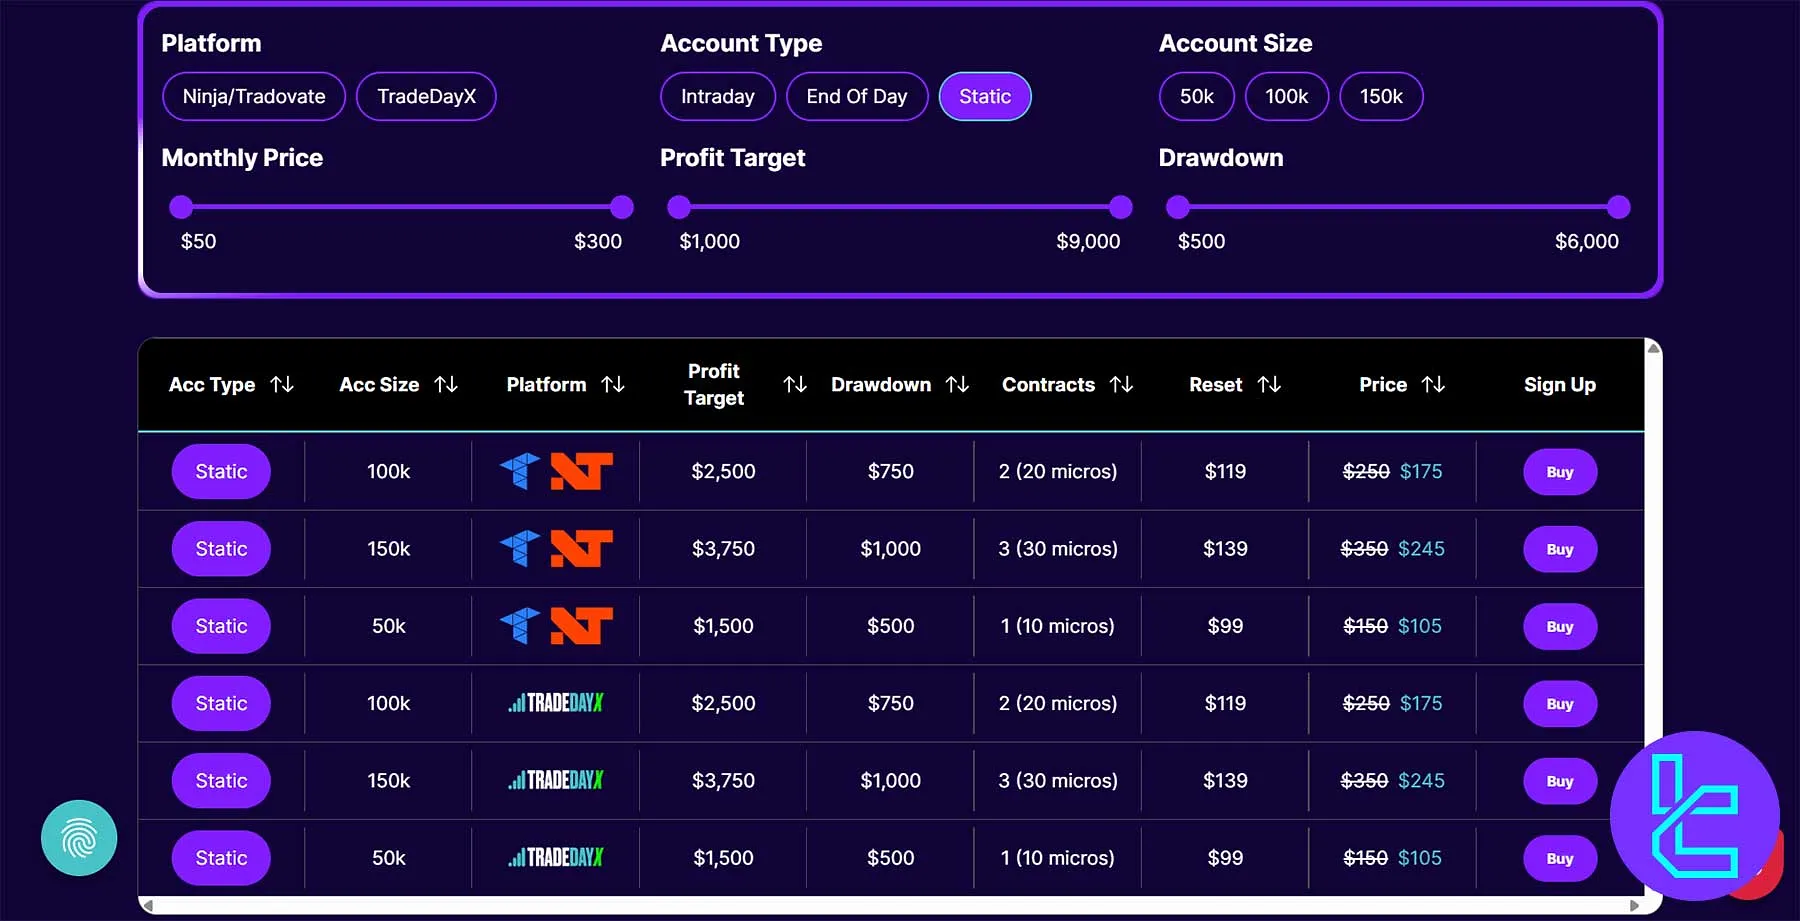Click the Monthly Price minimum slider handle
This screenshot has height=921, width=1800.
181,207
